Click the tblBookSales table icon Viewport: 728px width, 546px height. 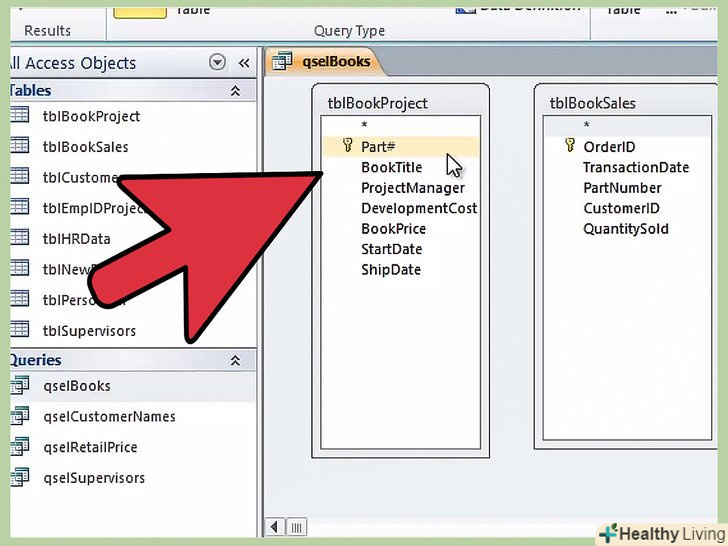pyautogui.click(x=20, y=145)
